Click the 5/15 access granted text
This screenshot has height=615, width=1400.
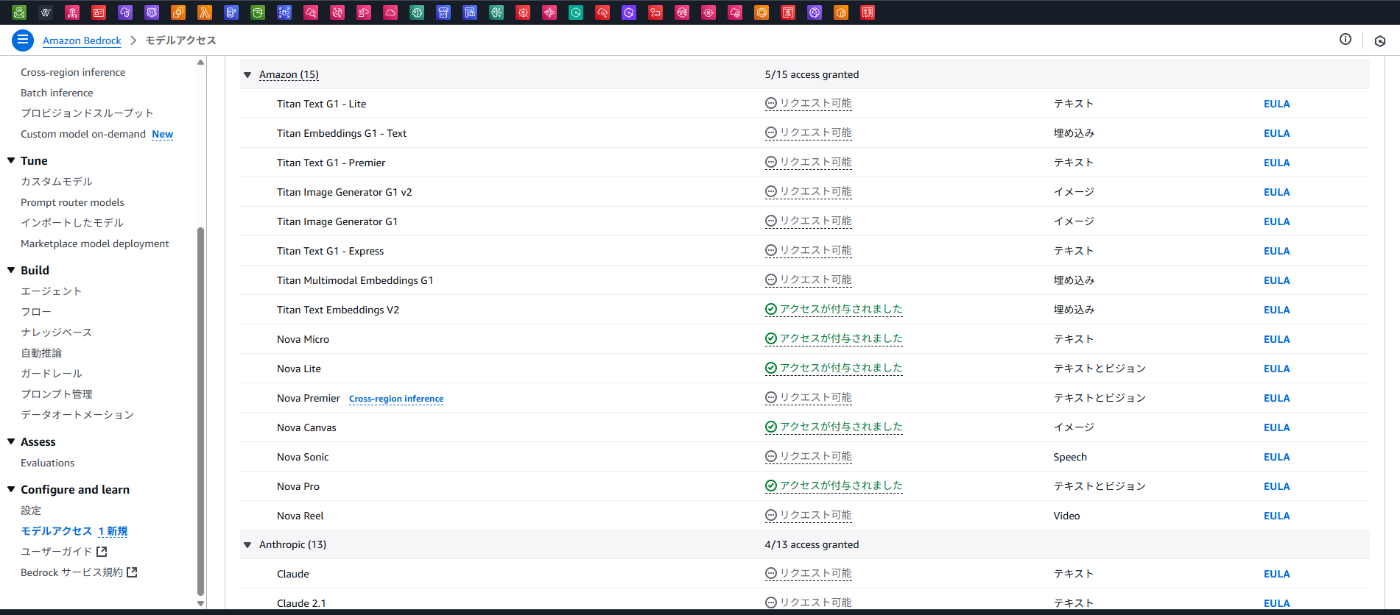pyautogui.click(x=812, y=75)
